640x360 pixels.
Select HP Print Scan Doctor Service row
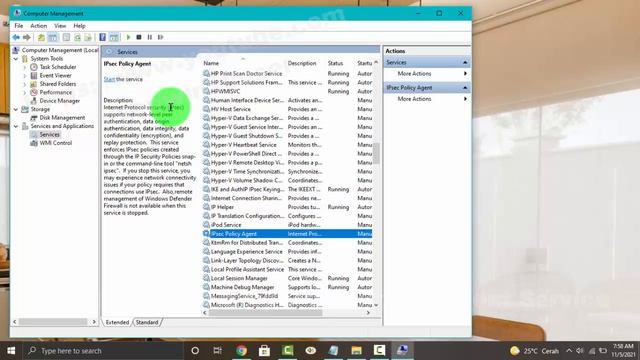pyautogui.click(x=287, y=73)
